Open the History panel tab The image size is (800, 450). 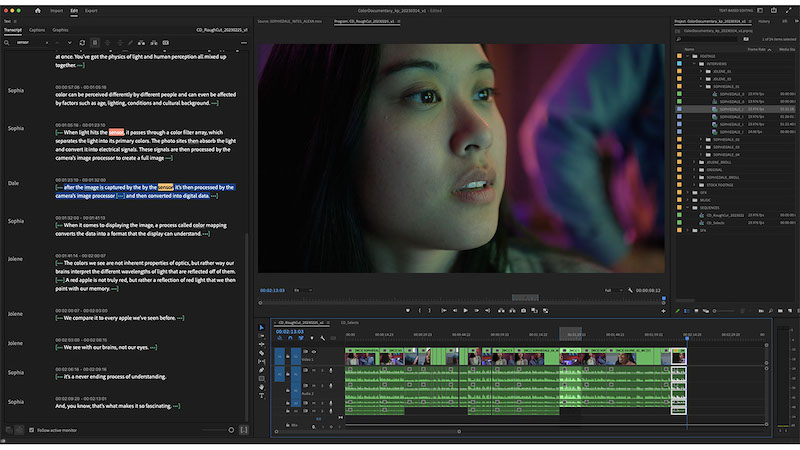tap(764, 21)
